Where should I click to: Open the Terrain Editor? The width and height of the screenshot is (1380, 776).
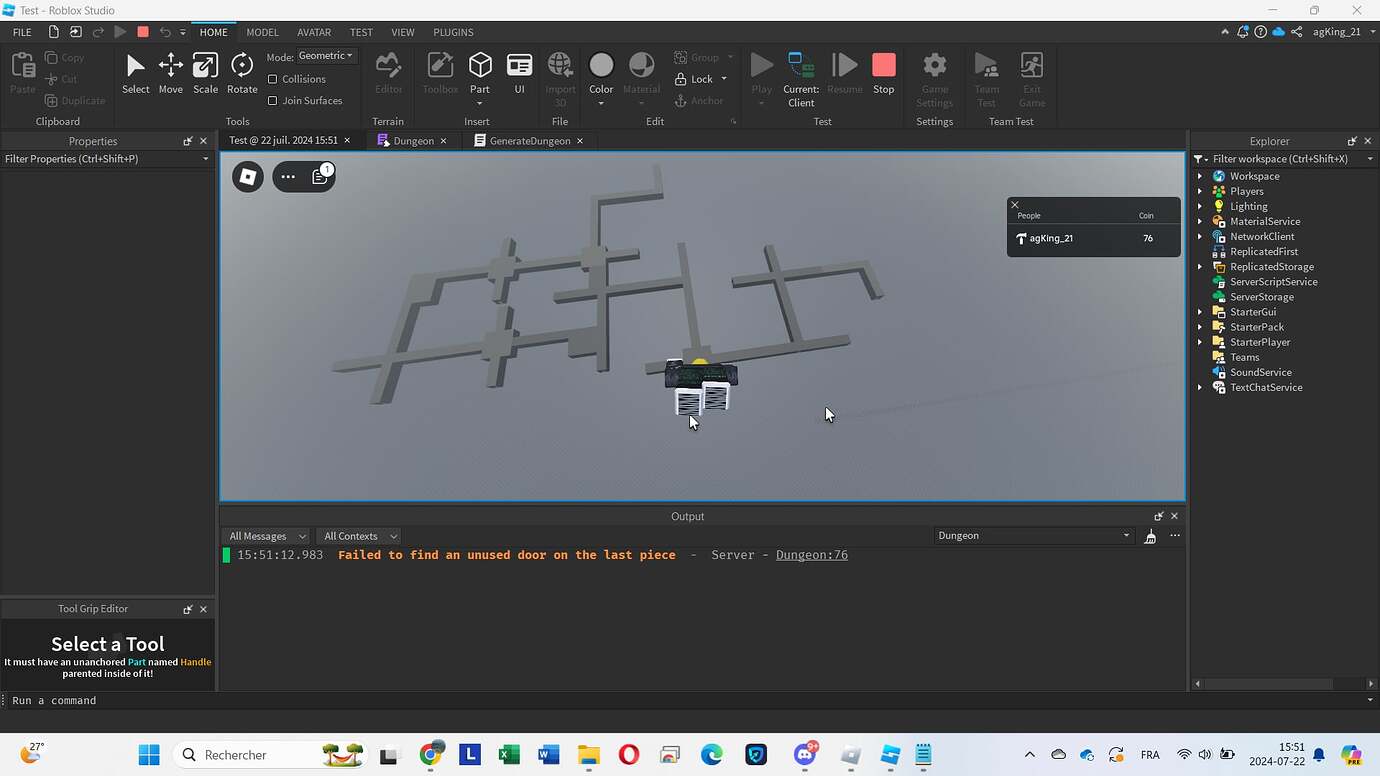point(388,72)
